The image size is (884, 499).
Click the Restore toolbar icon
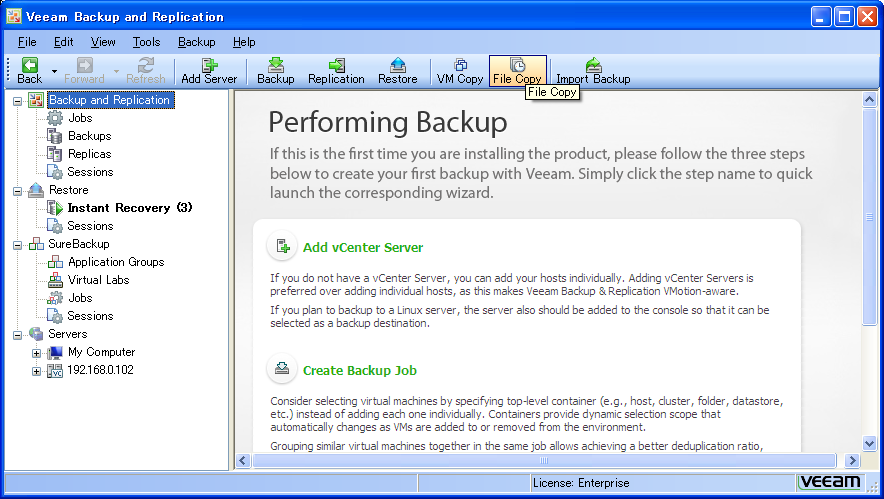click(x=398, y=65)
